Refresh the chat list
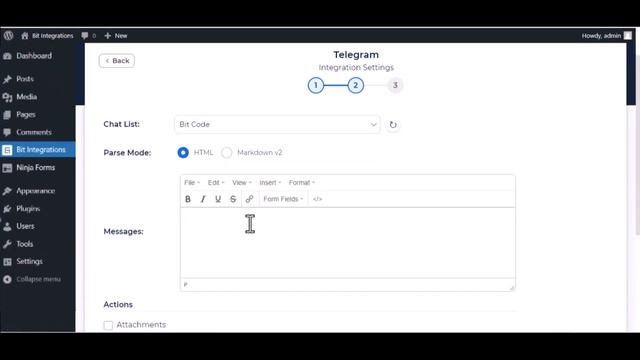640x360 pixels. coord(393,124)
